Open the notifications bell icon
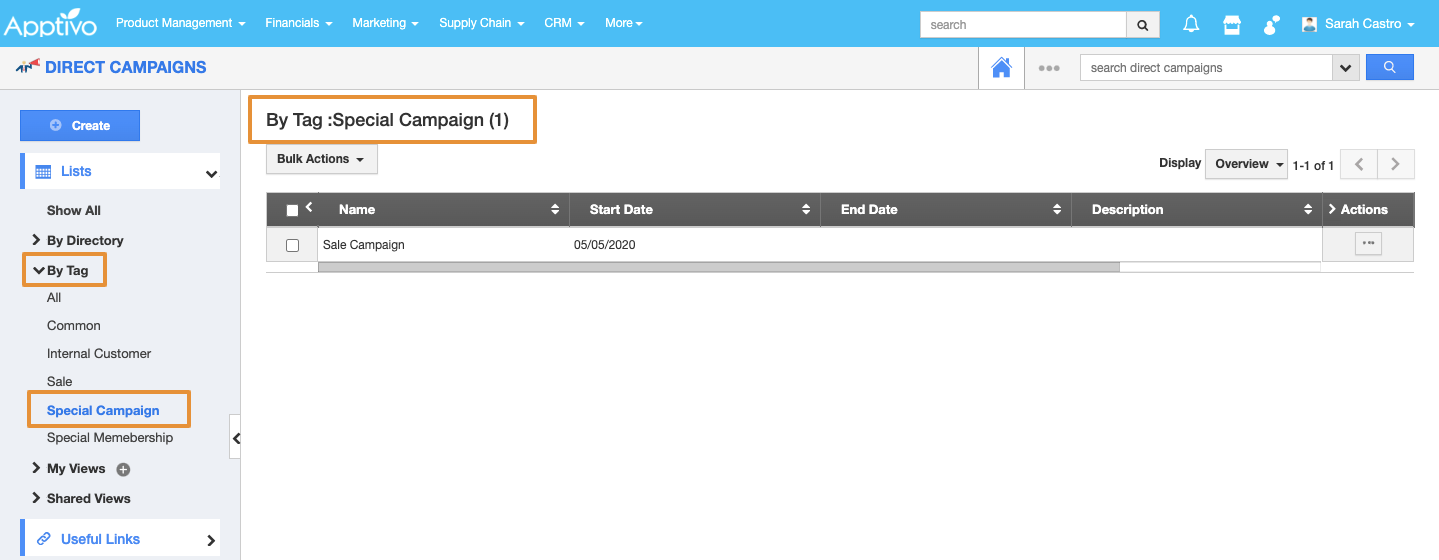This screenshot has height=560, width=1439. click(x=1191, y=24)
